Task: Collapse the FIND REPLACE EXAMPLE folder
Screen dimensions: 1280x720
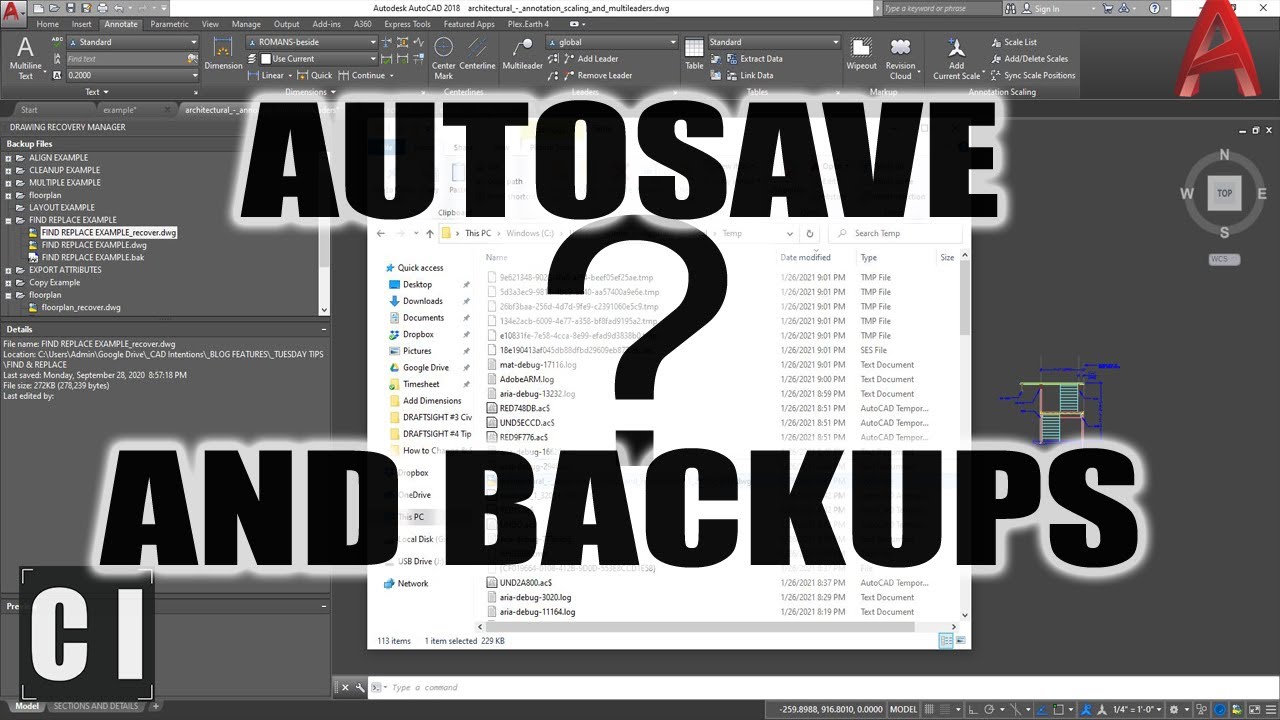Action: pos(9,220)
